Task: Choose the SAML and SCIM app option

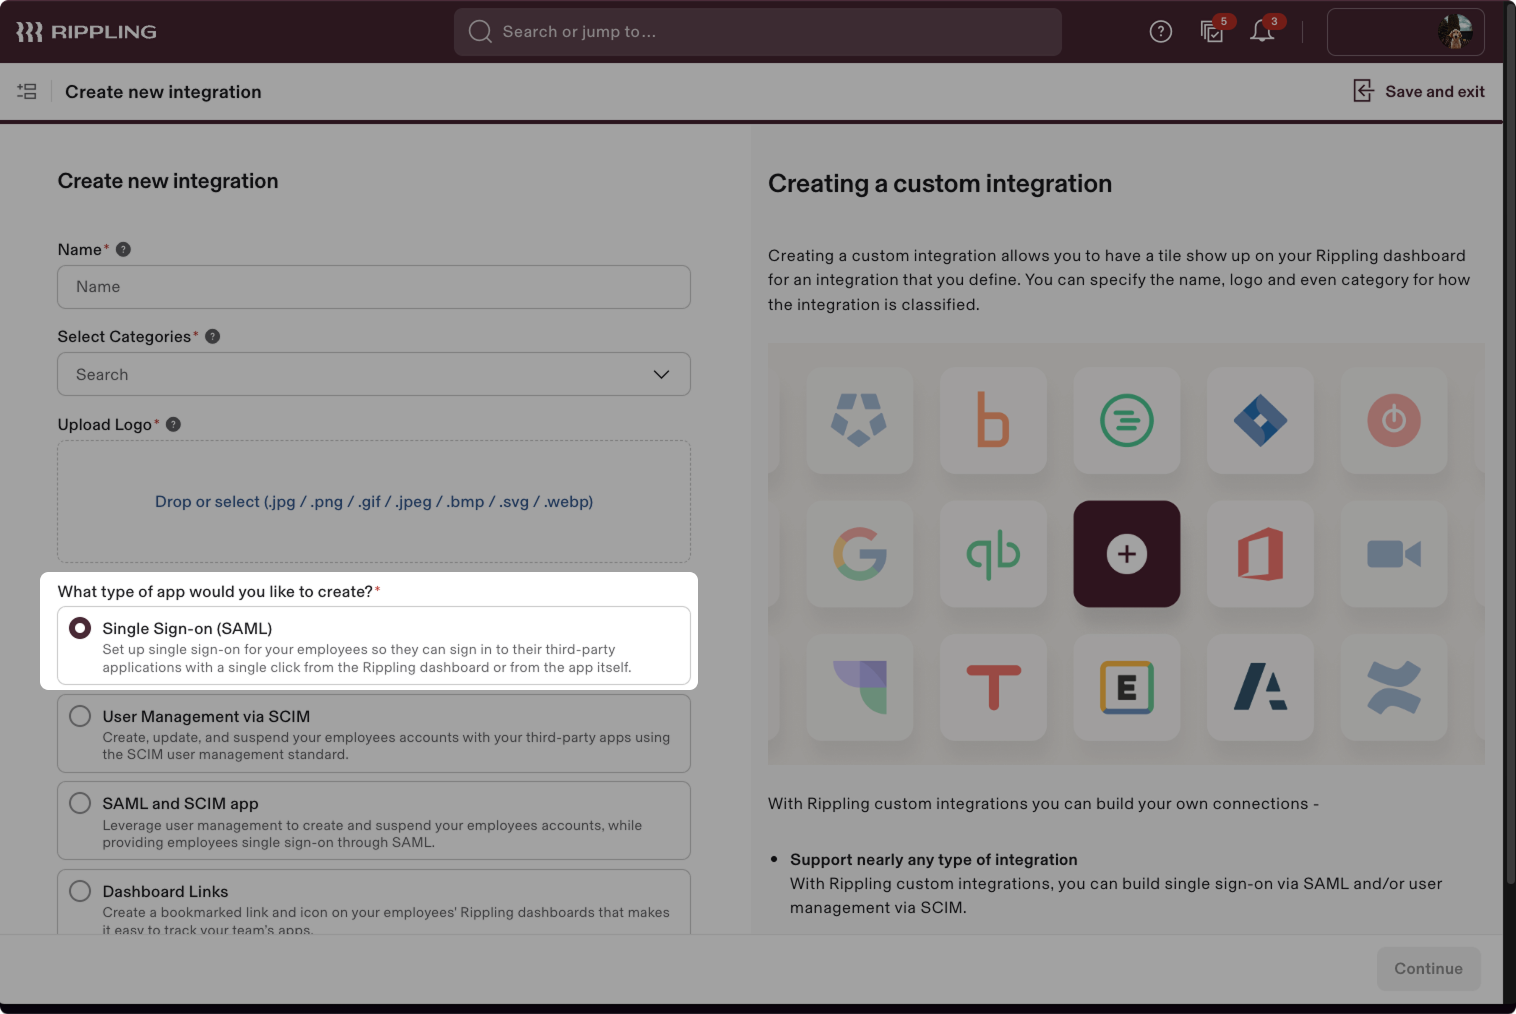Action: pyautogui.click(x=80, y=803)
